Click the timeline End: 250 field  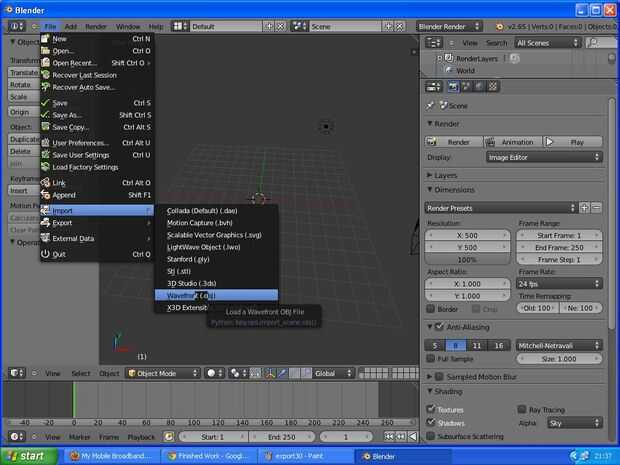[x=282, y=437]
